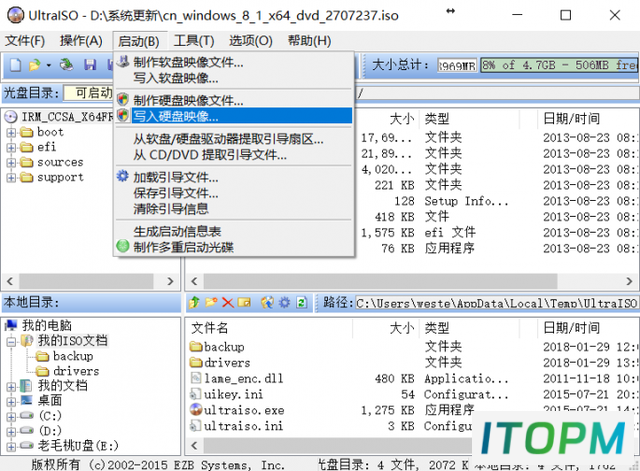Click the 可启动 bootable status field
Viewport: 640px width, 471px height.
pos(89,93)
